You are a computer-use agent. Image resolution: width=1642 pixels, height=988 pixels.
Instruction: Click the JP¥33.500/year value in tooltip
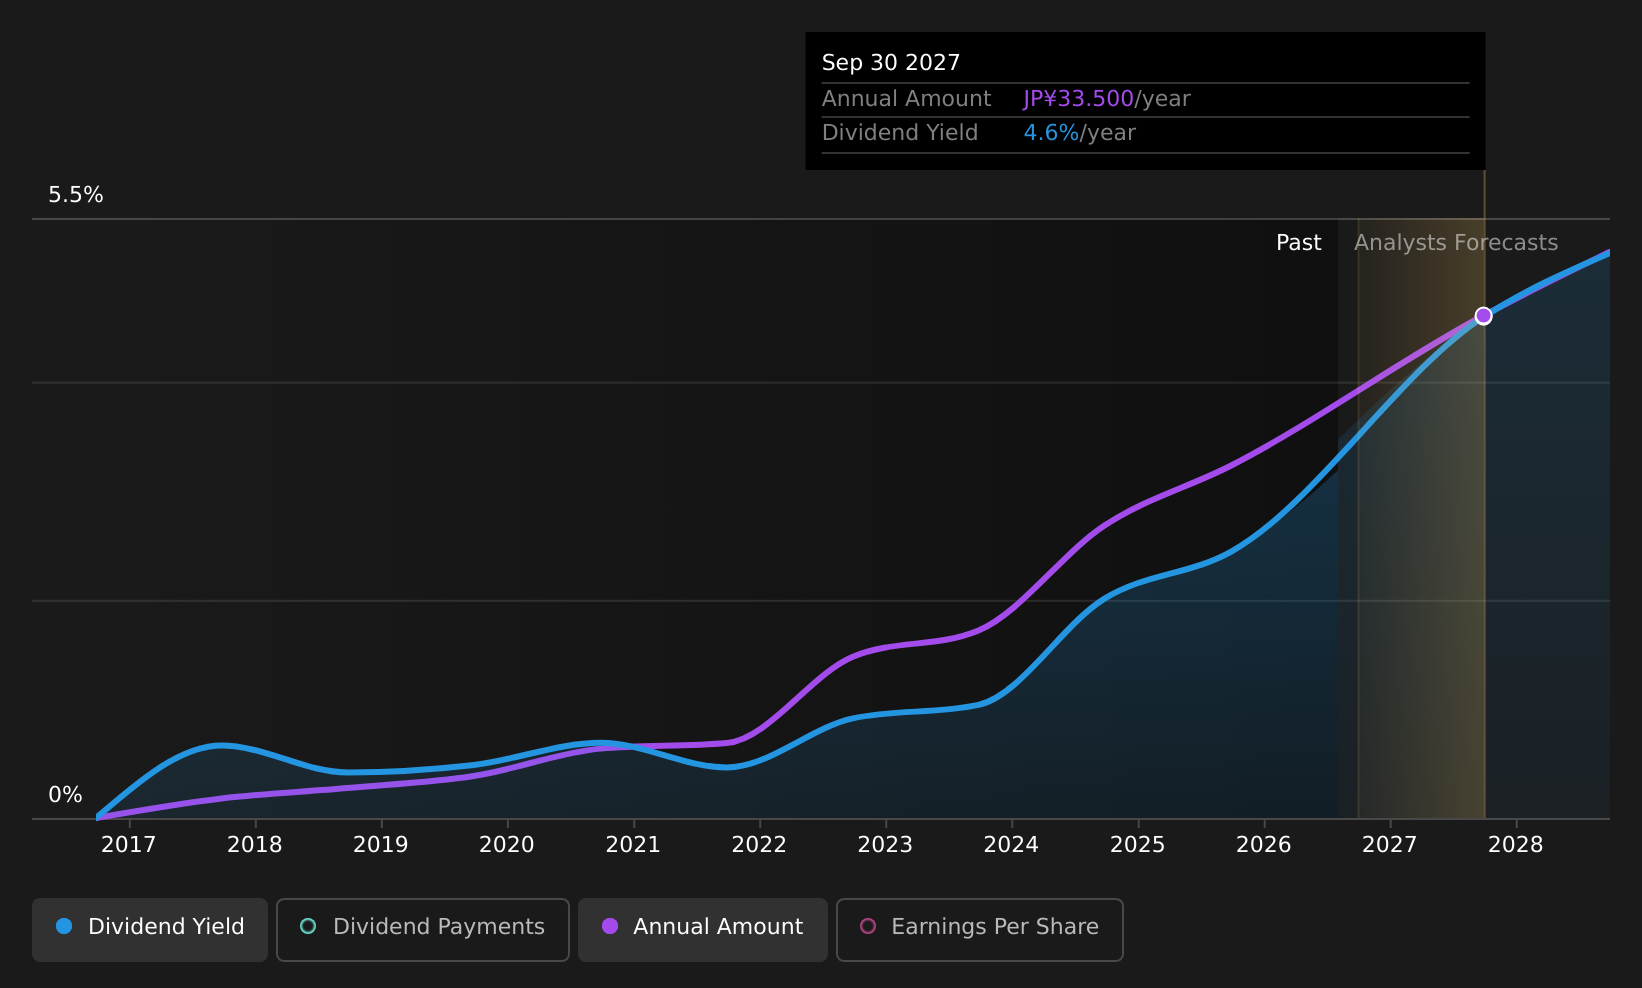pyautogui.click(x=1107, y=99)
